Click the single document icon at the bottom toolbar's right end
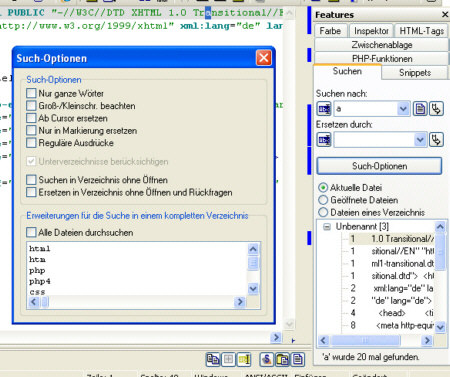The width and height of the screenshot is (450, 377). [298, 359]
